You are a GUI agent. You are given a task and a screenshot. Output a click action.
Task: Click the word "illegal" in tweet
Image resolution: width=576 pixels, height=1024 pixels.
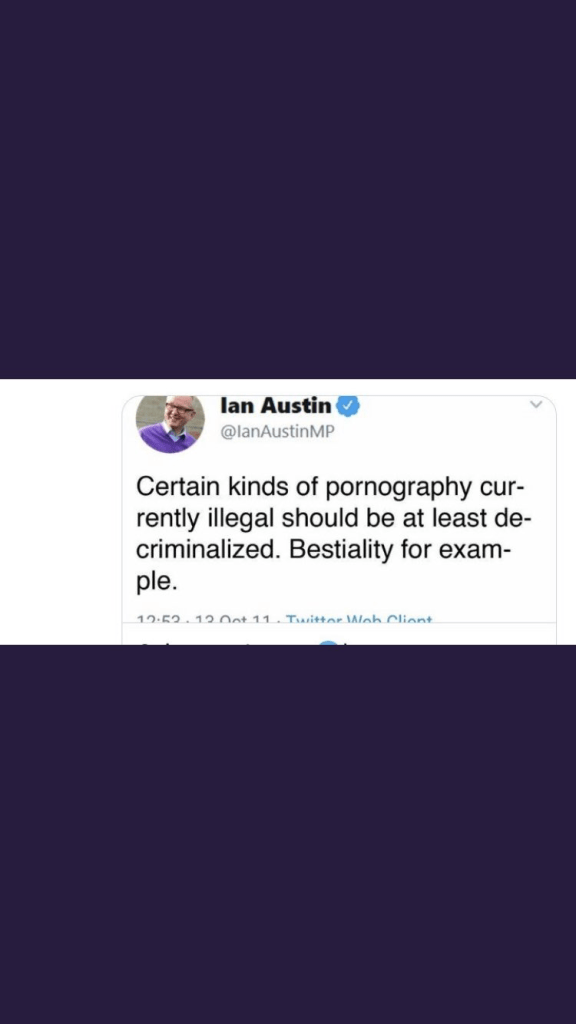241,519
